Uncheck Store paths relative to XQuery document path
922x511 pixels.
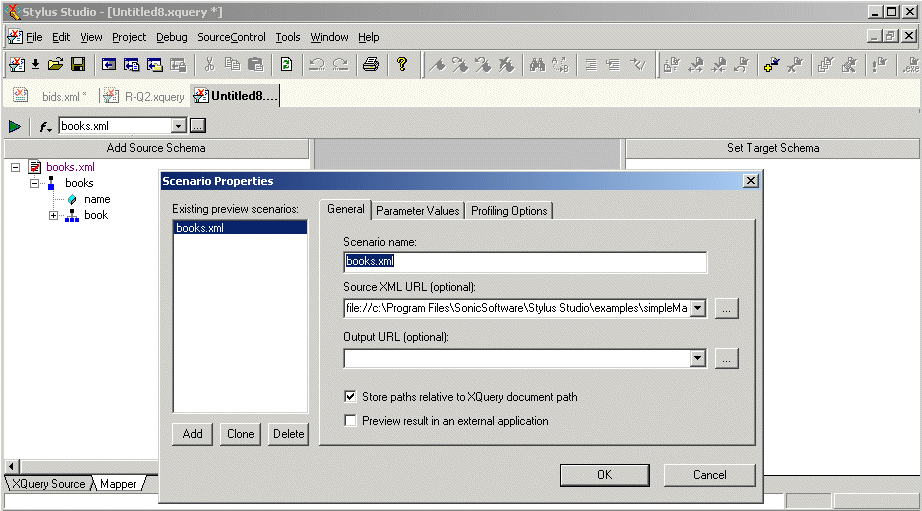point(351,397)
